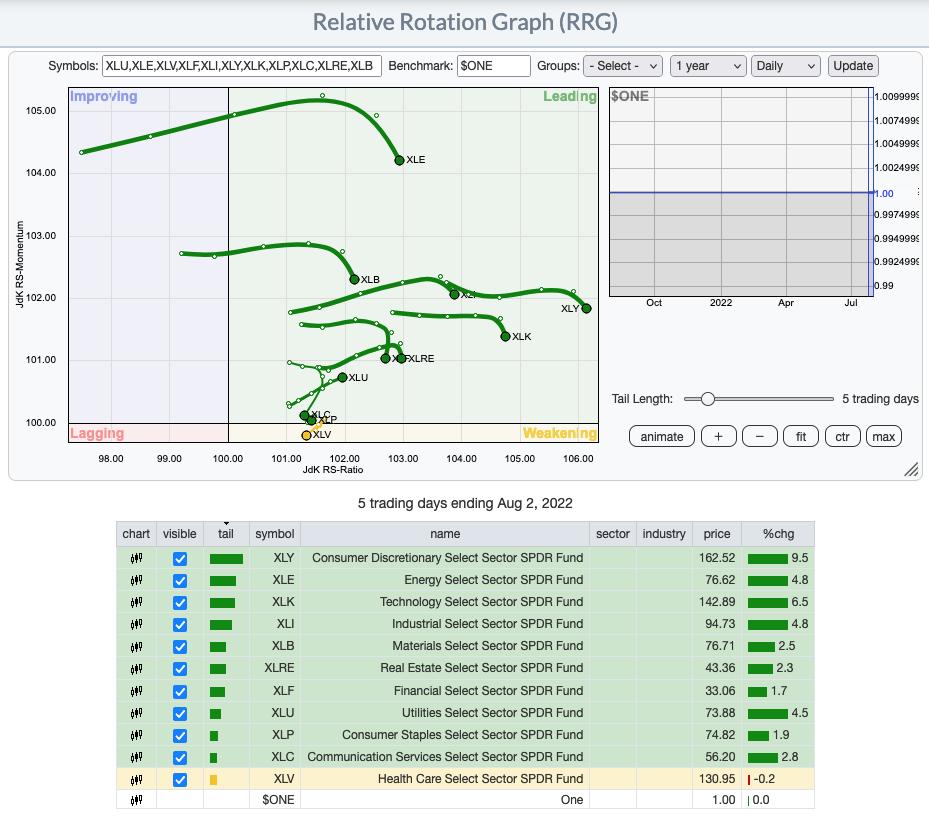Sort table by industry column
This screenshot has width=929, height=816.
(664, 534)
